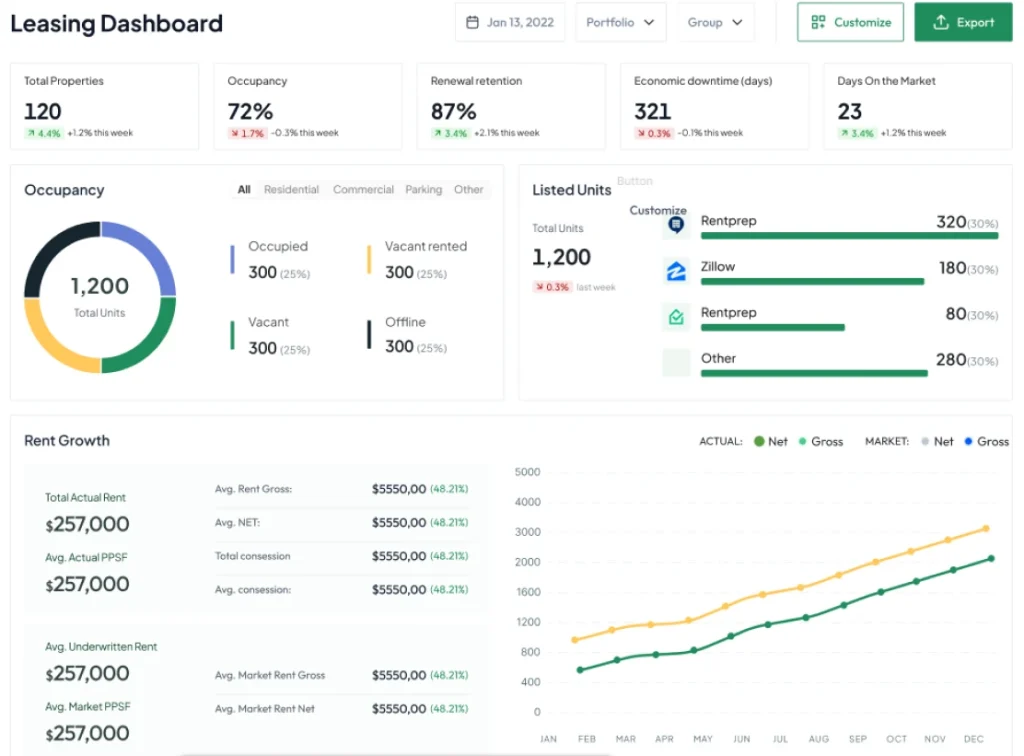This screenshot has width=1024, height=756.
Task: Open the Jan 13, 2022 date picker
Action: [x=510, y=22]
